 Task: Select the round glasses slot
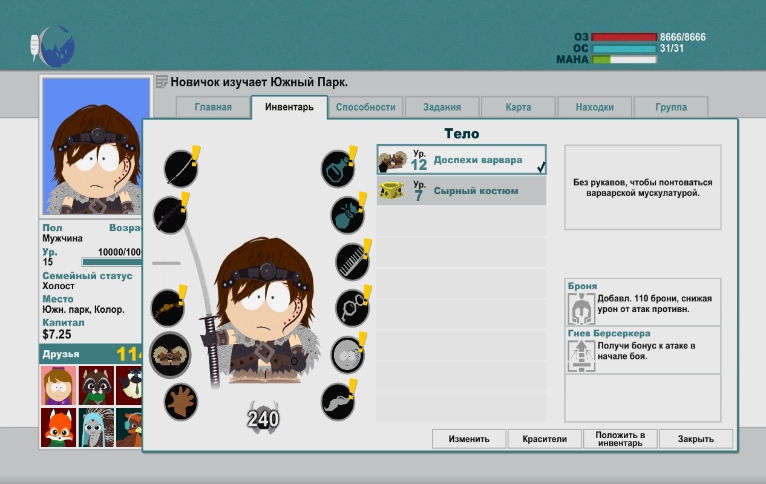point(352,308)
